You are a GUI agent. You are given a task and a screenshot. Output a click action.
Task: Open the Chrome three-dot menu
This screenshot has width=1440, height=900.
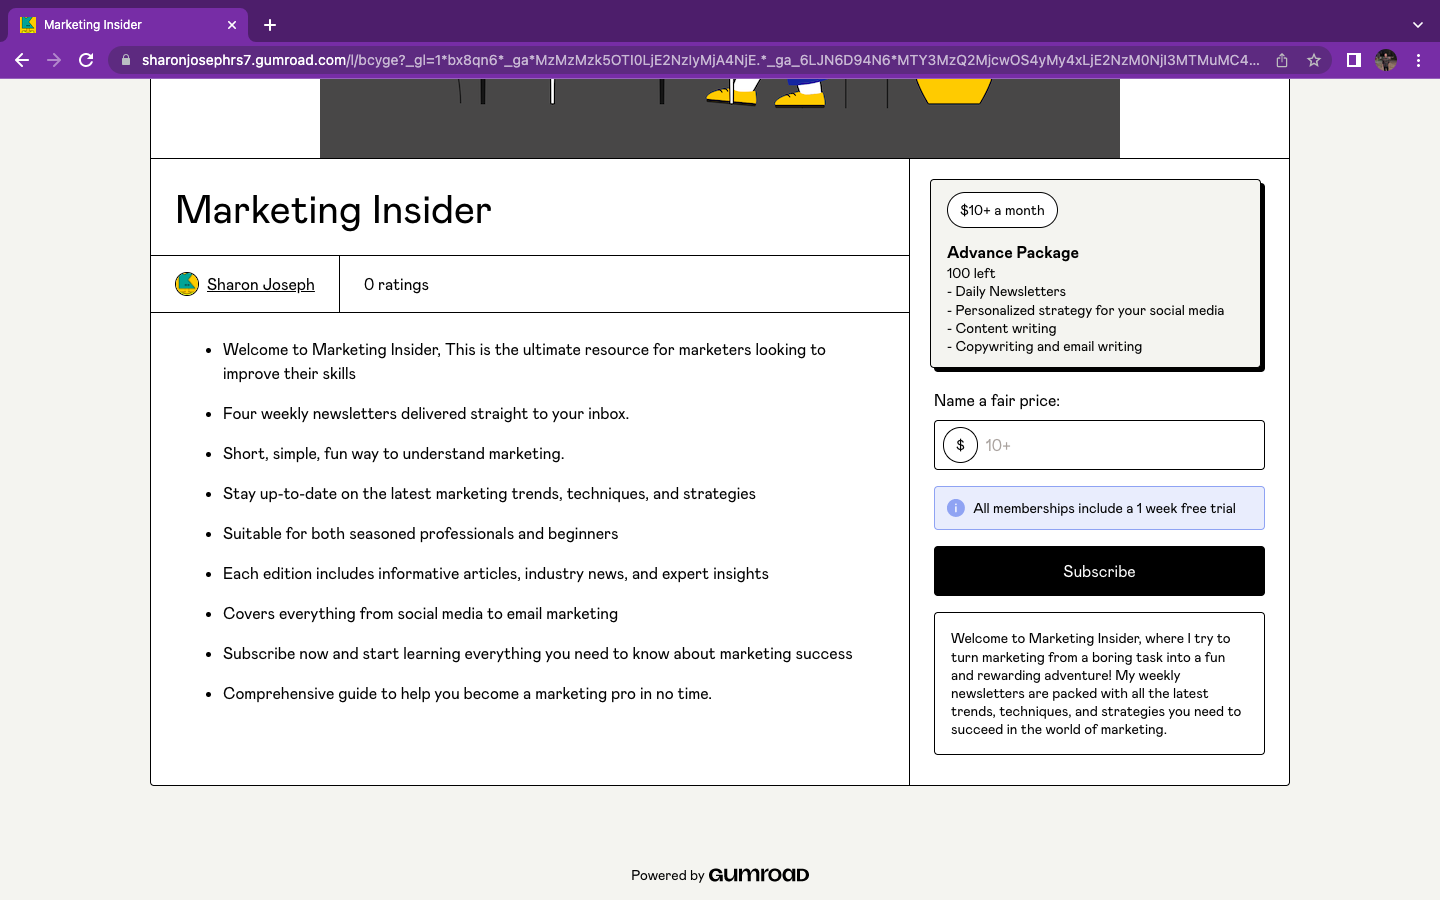(1418, 60)
